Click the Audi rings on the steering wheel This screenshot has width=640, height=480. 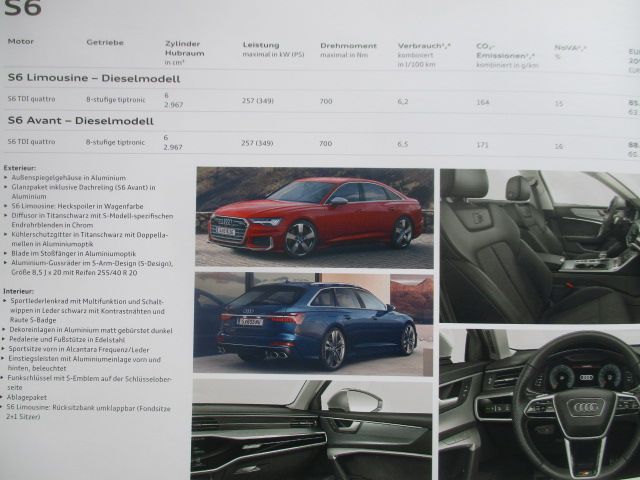point(585,408)
